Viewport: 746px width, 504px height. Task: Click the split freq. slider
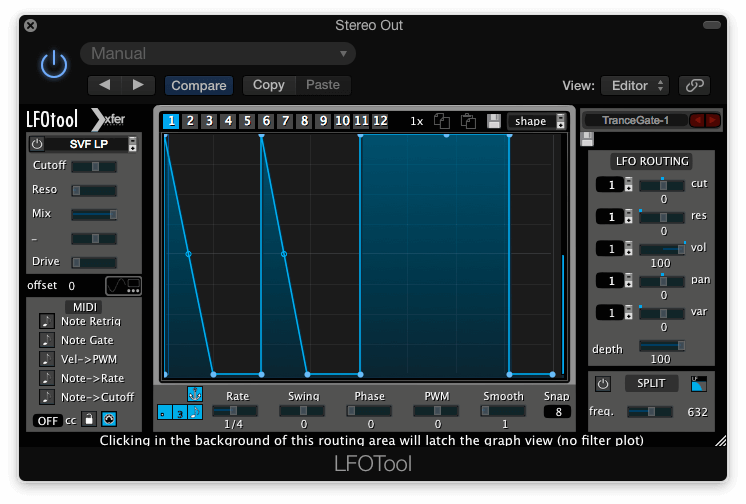650,412
